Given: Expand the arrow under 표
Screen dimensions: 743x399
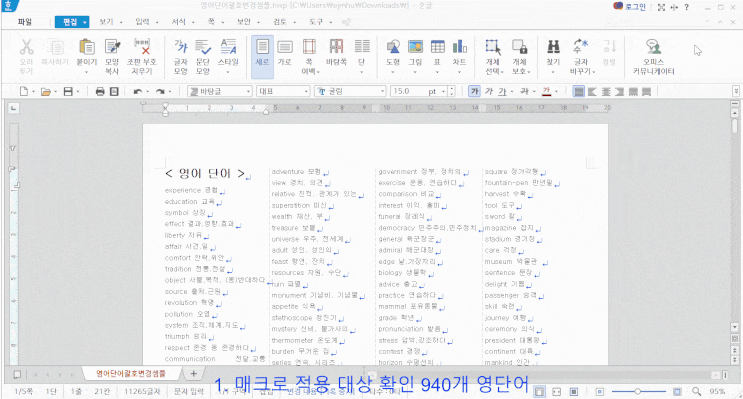Looking at the screenshot, I should click(437, 72).
